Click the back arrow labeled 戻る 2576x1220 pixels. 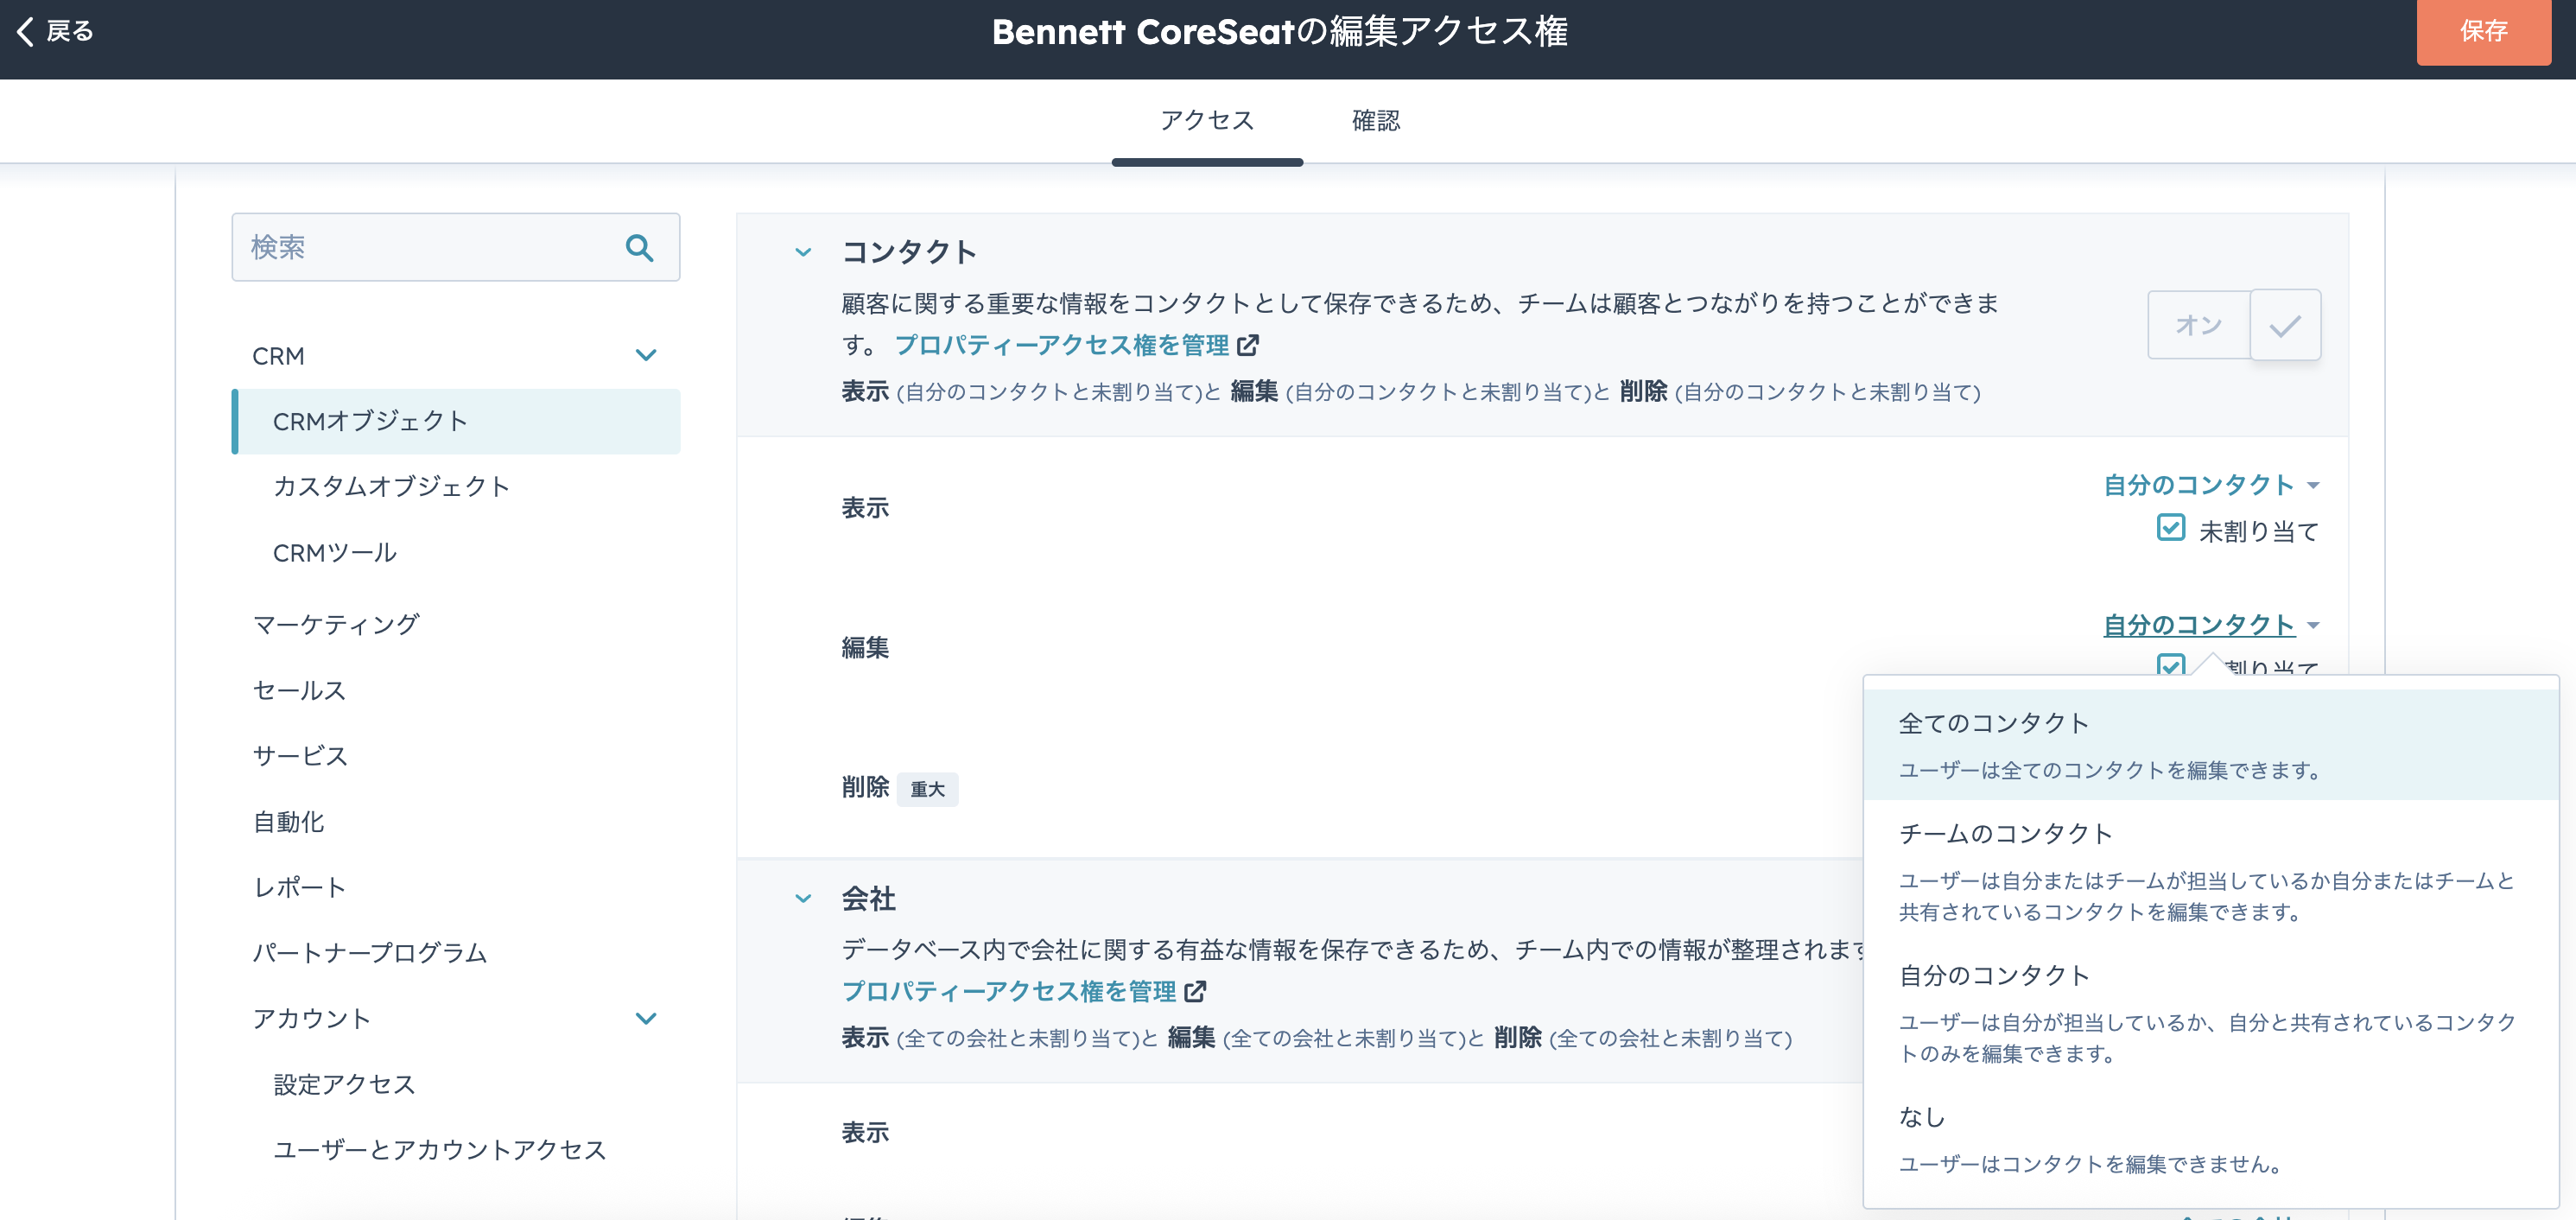click(x=55, y=31)
